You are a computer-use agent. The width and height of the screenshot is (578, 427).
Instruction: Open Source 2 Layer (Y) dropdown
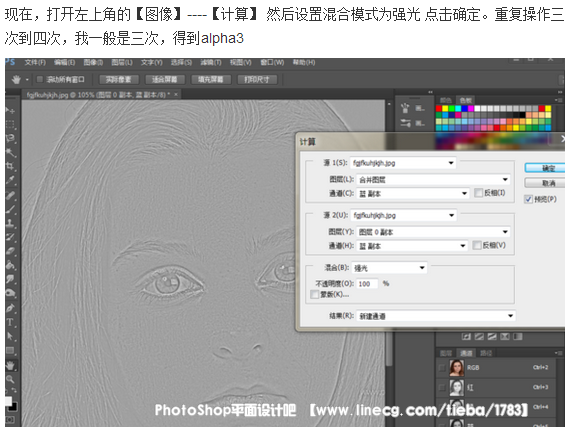433,232
